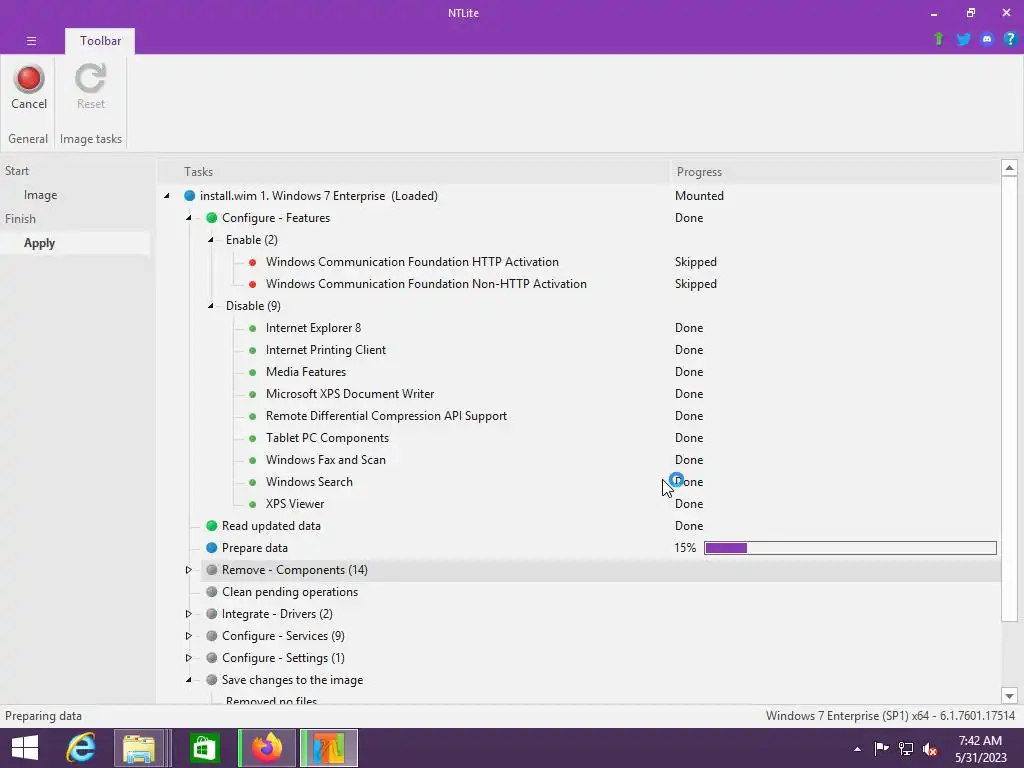Click the 'Preparing data' status bar text
The width and height of the screenshot is (1024, 768).
tap(43, 716)
